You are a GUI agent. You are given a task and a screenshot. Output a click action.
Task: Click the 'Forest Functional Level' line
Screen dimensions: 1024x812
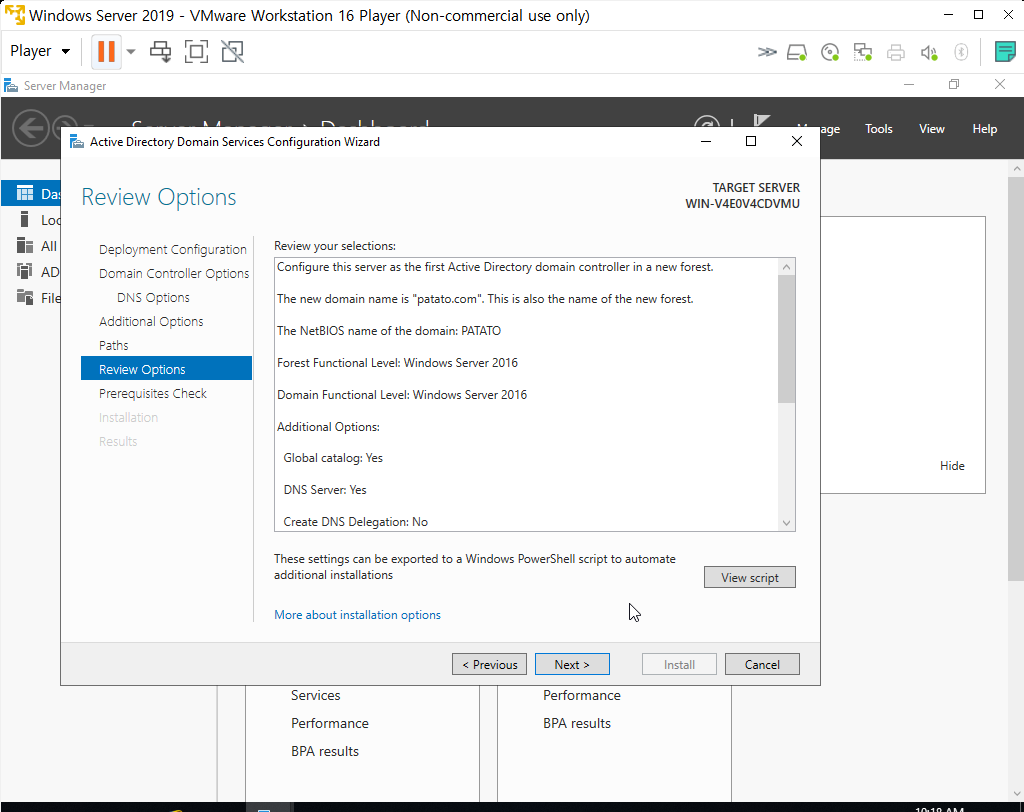[x=397, y=363]
